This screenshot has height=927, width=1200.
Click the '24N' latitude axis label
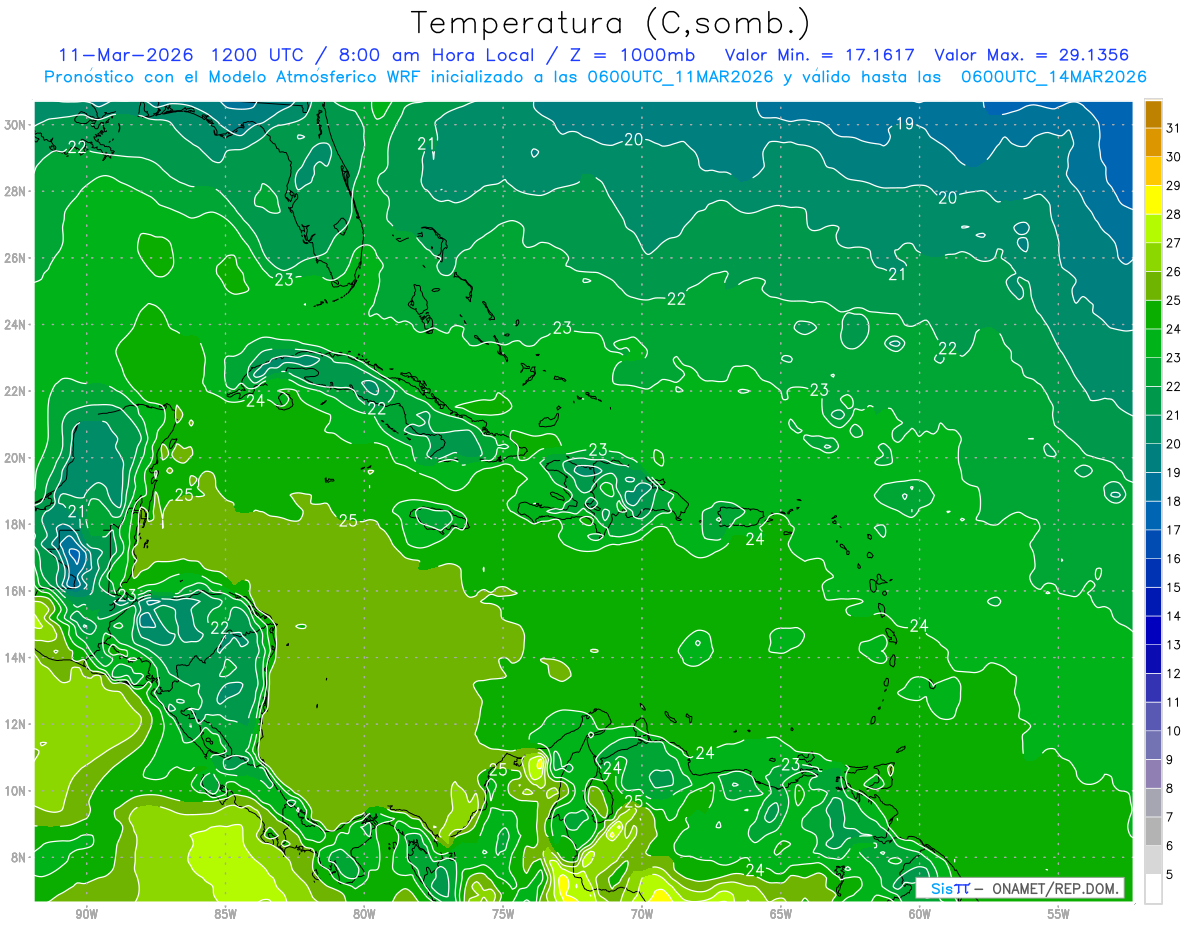15,325
